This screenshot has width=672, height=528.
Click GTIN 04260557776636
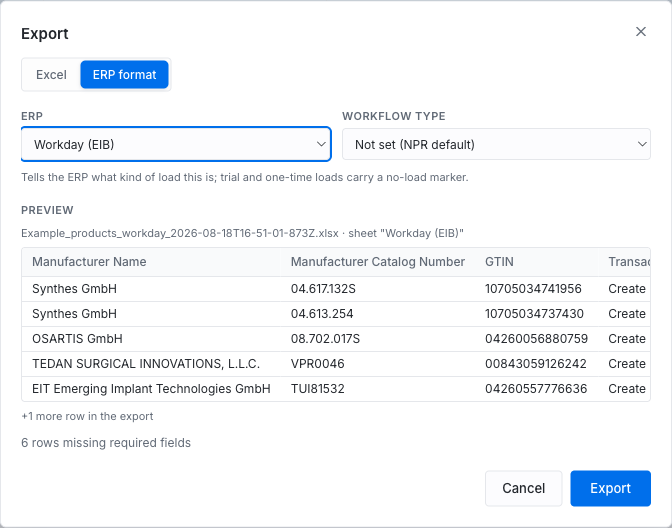(x=536, y=389)
